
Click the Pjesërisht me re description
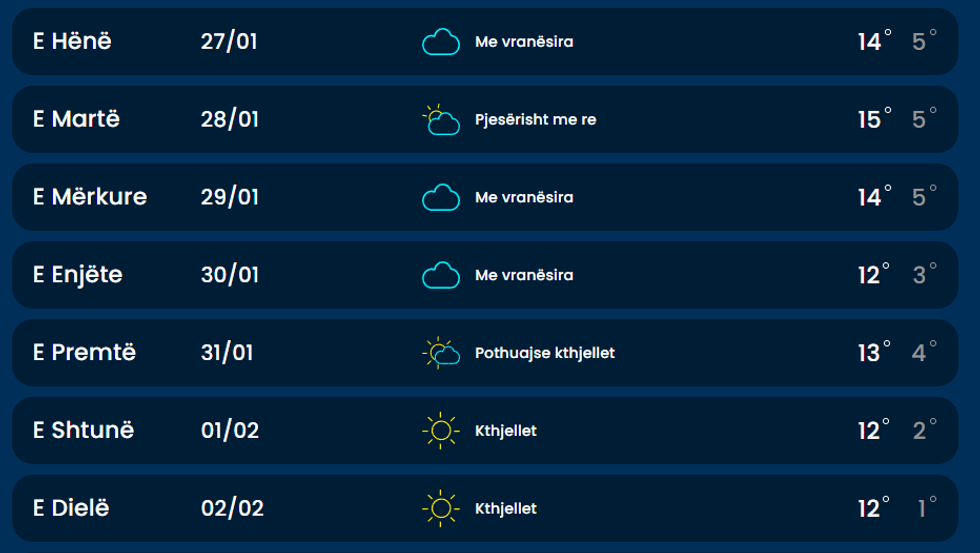coord(535,120)
